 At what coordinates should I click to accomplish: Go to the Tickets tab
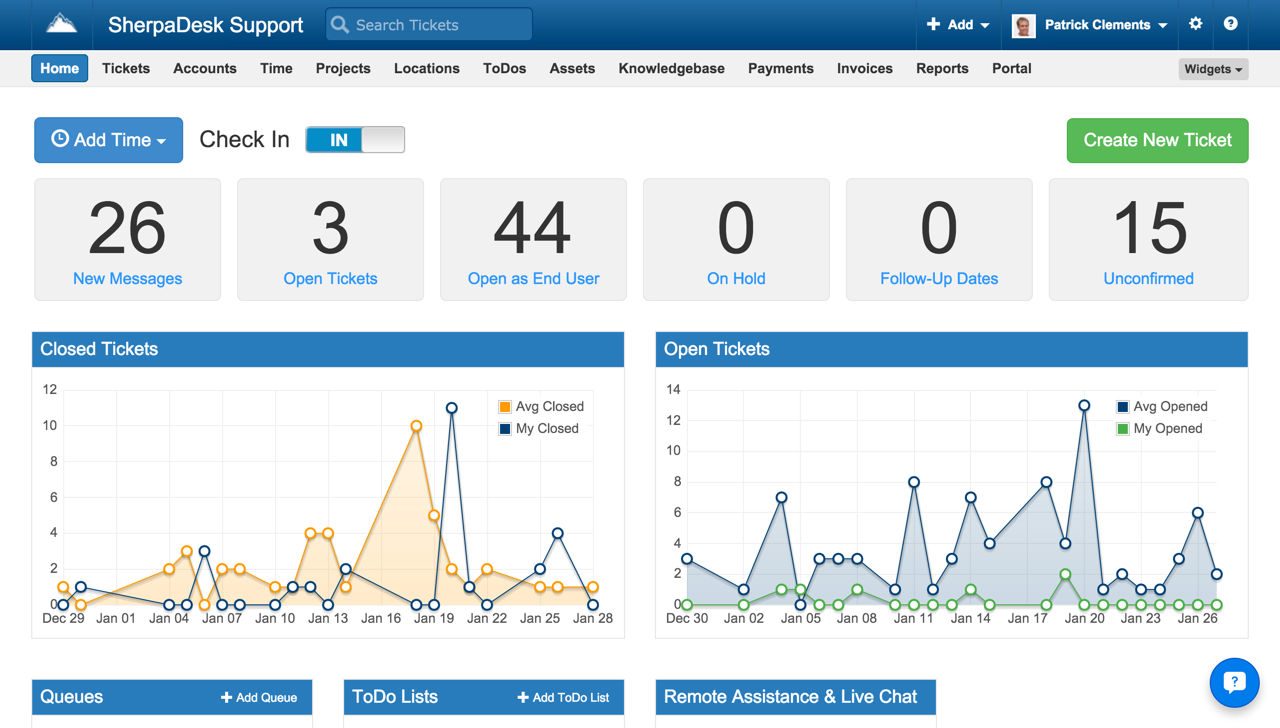tap(126, 68)
